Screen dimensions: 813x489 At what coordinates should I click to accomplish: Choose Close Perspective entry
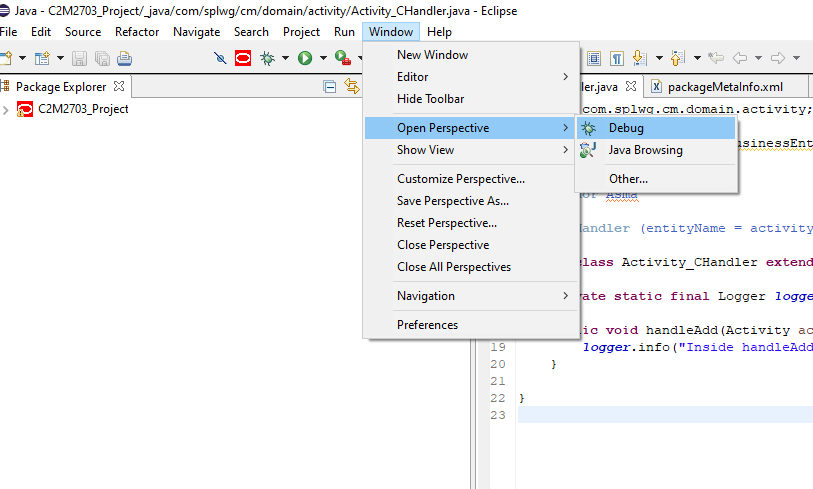click(472, 245)
